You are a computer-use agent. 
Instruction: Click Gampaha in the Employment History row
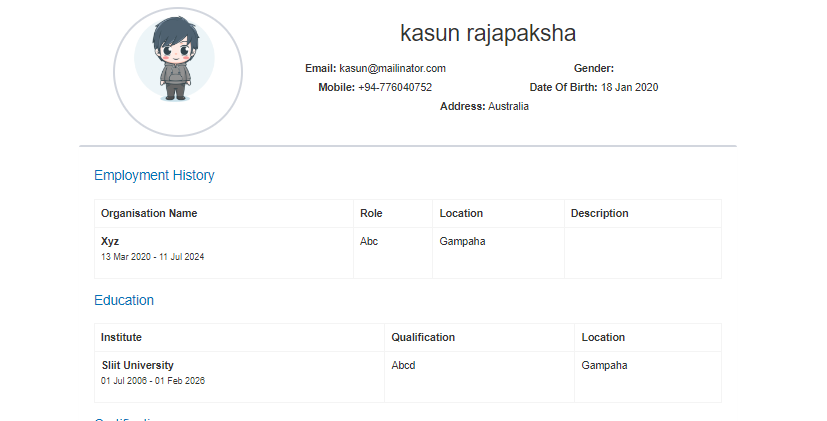tap(462, 241)
